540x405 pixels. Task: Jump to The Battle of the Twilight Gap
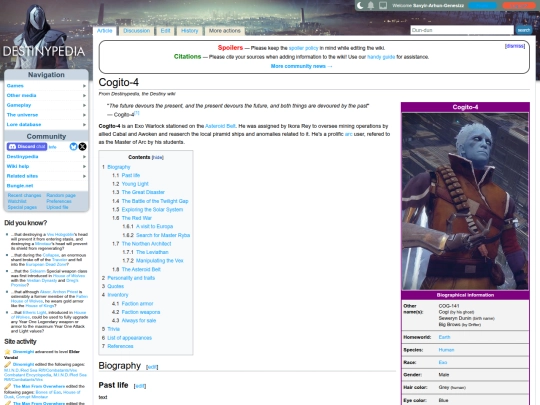point(155,201)
